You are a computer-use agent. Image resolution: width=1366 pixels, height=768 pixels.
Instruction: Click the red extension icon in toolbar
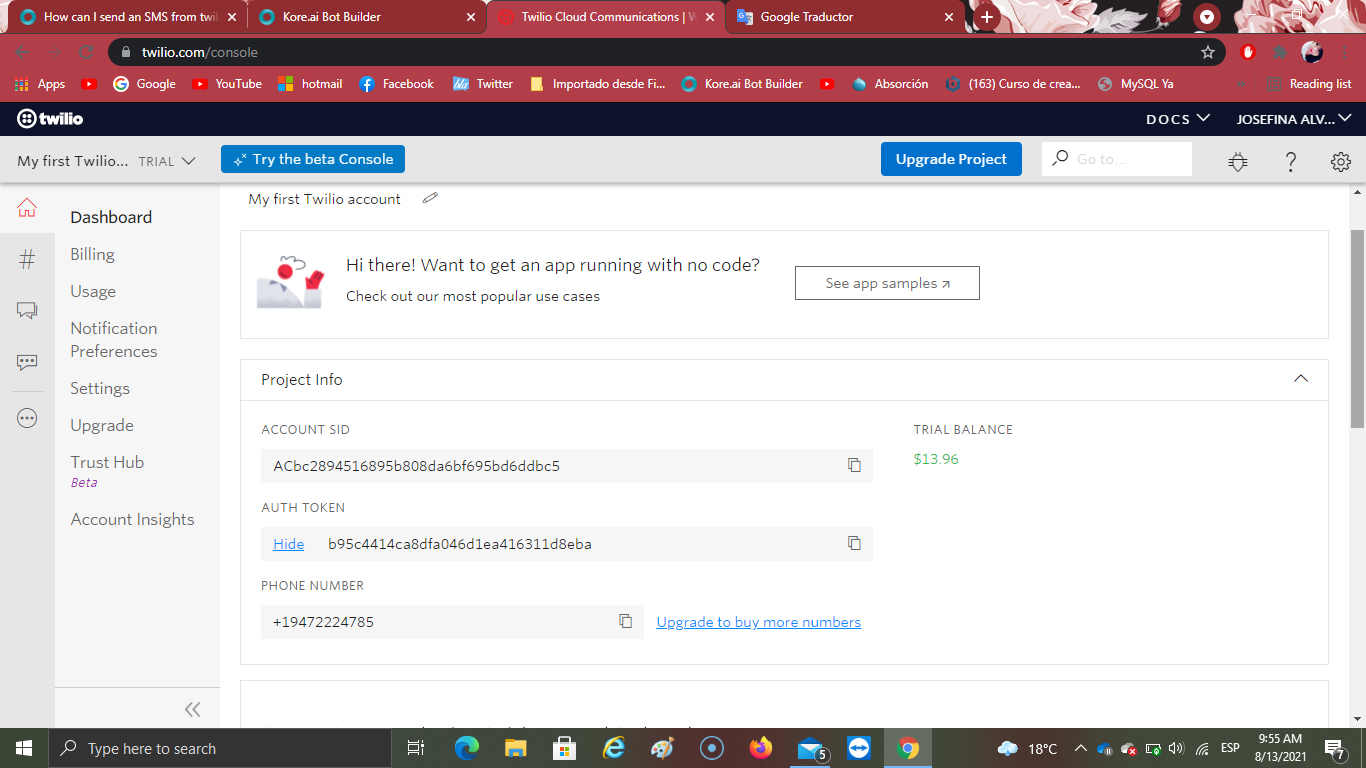tap(1247, 52)
